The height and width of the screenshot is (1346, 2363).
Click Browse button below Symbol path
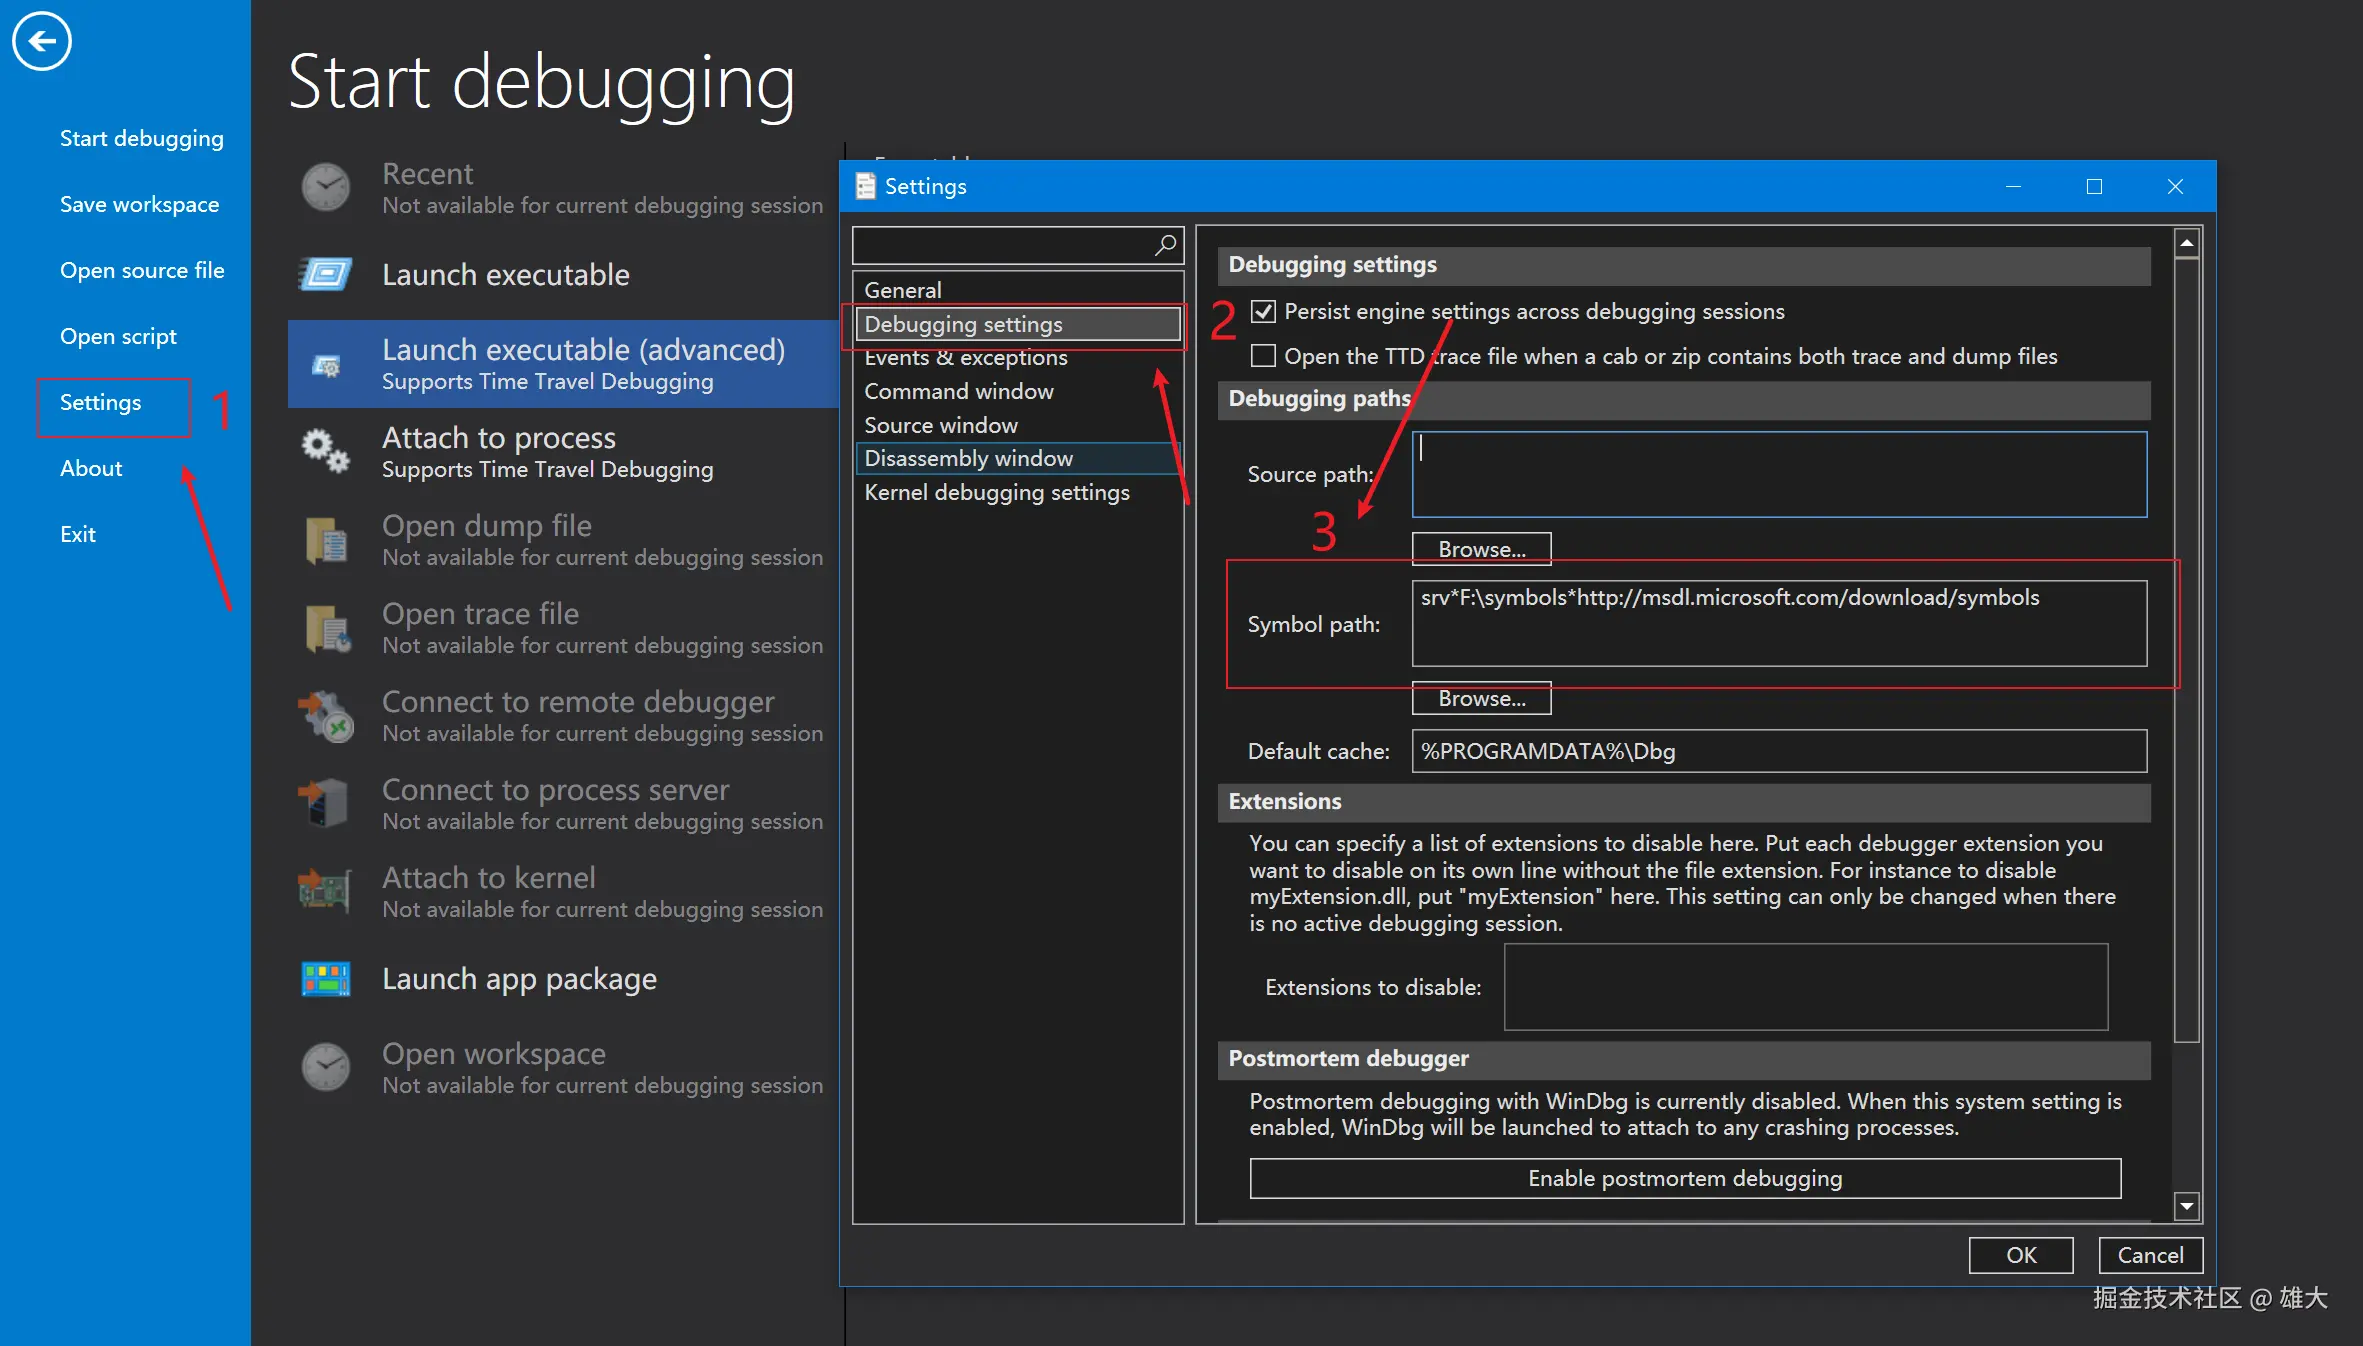pos(1481,698)
